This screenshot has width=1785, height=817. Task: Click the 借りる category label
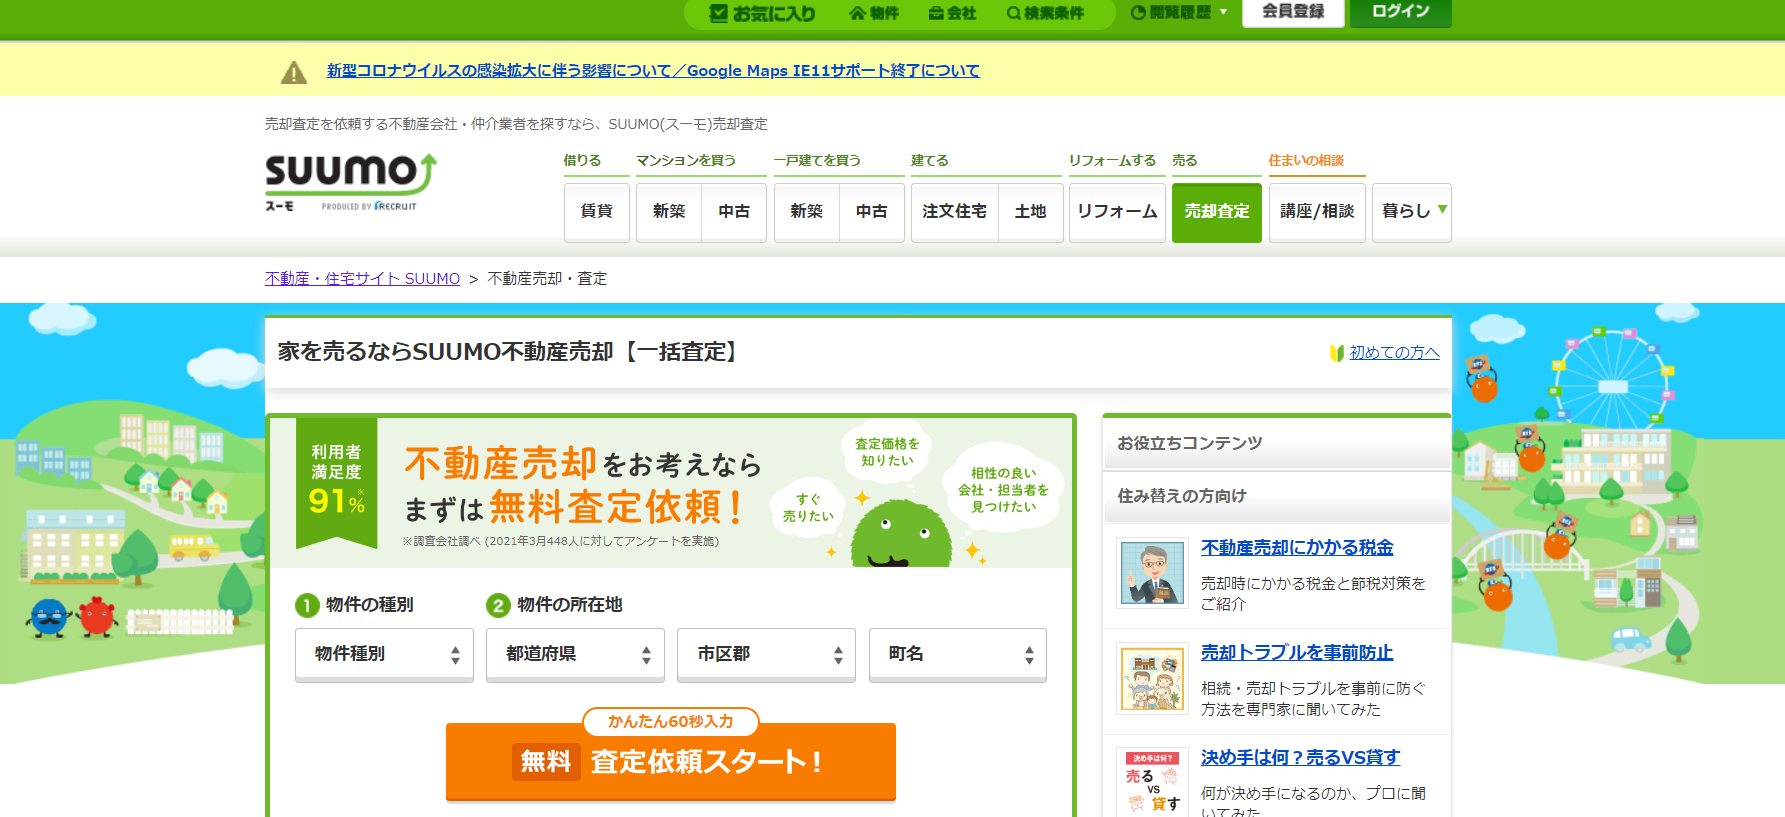click(583, 161)
